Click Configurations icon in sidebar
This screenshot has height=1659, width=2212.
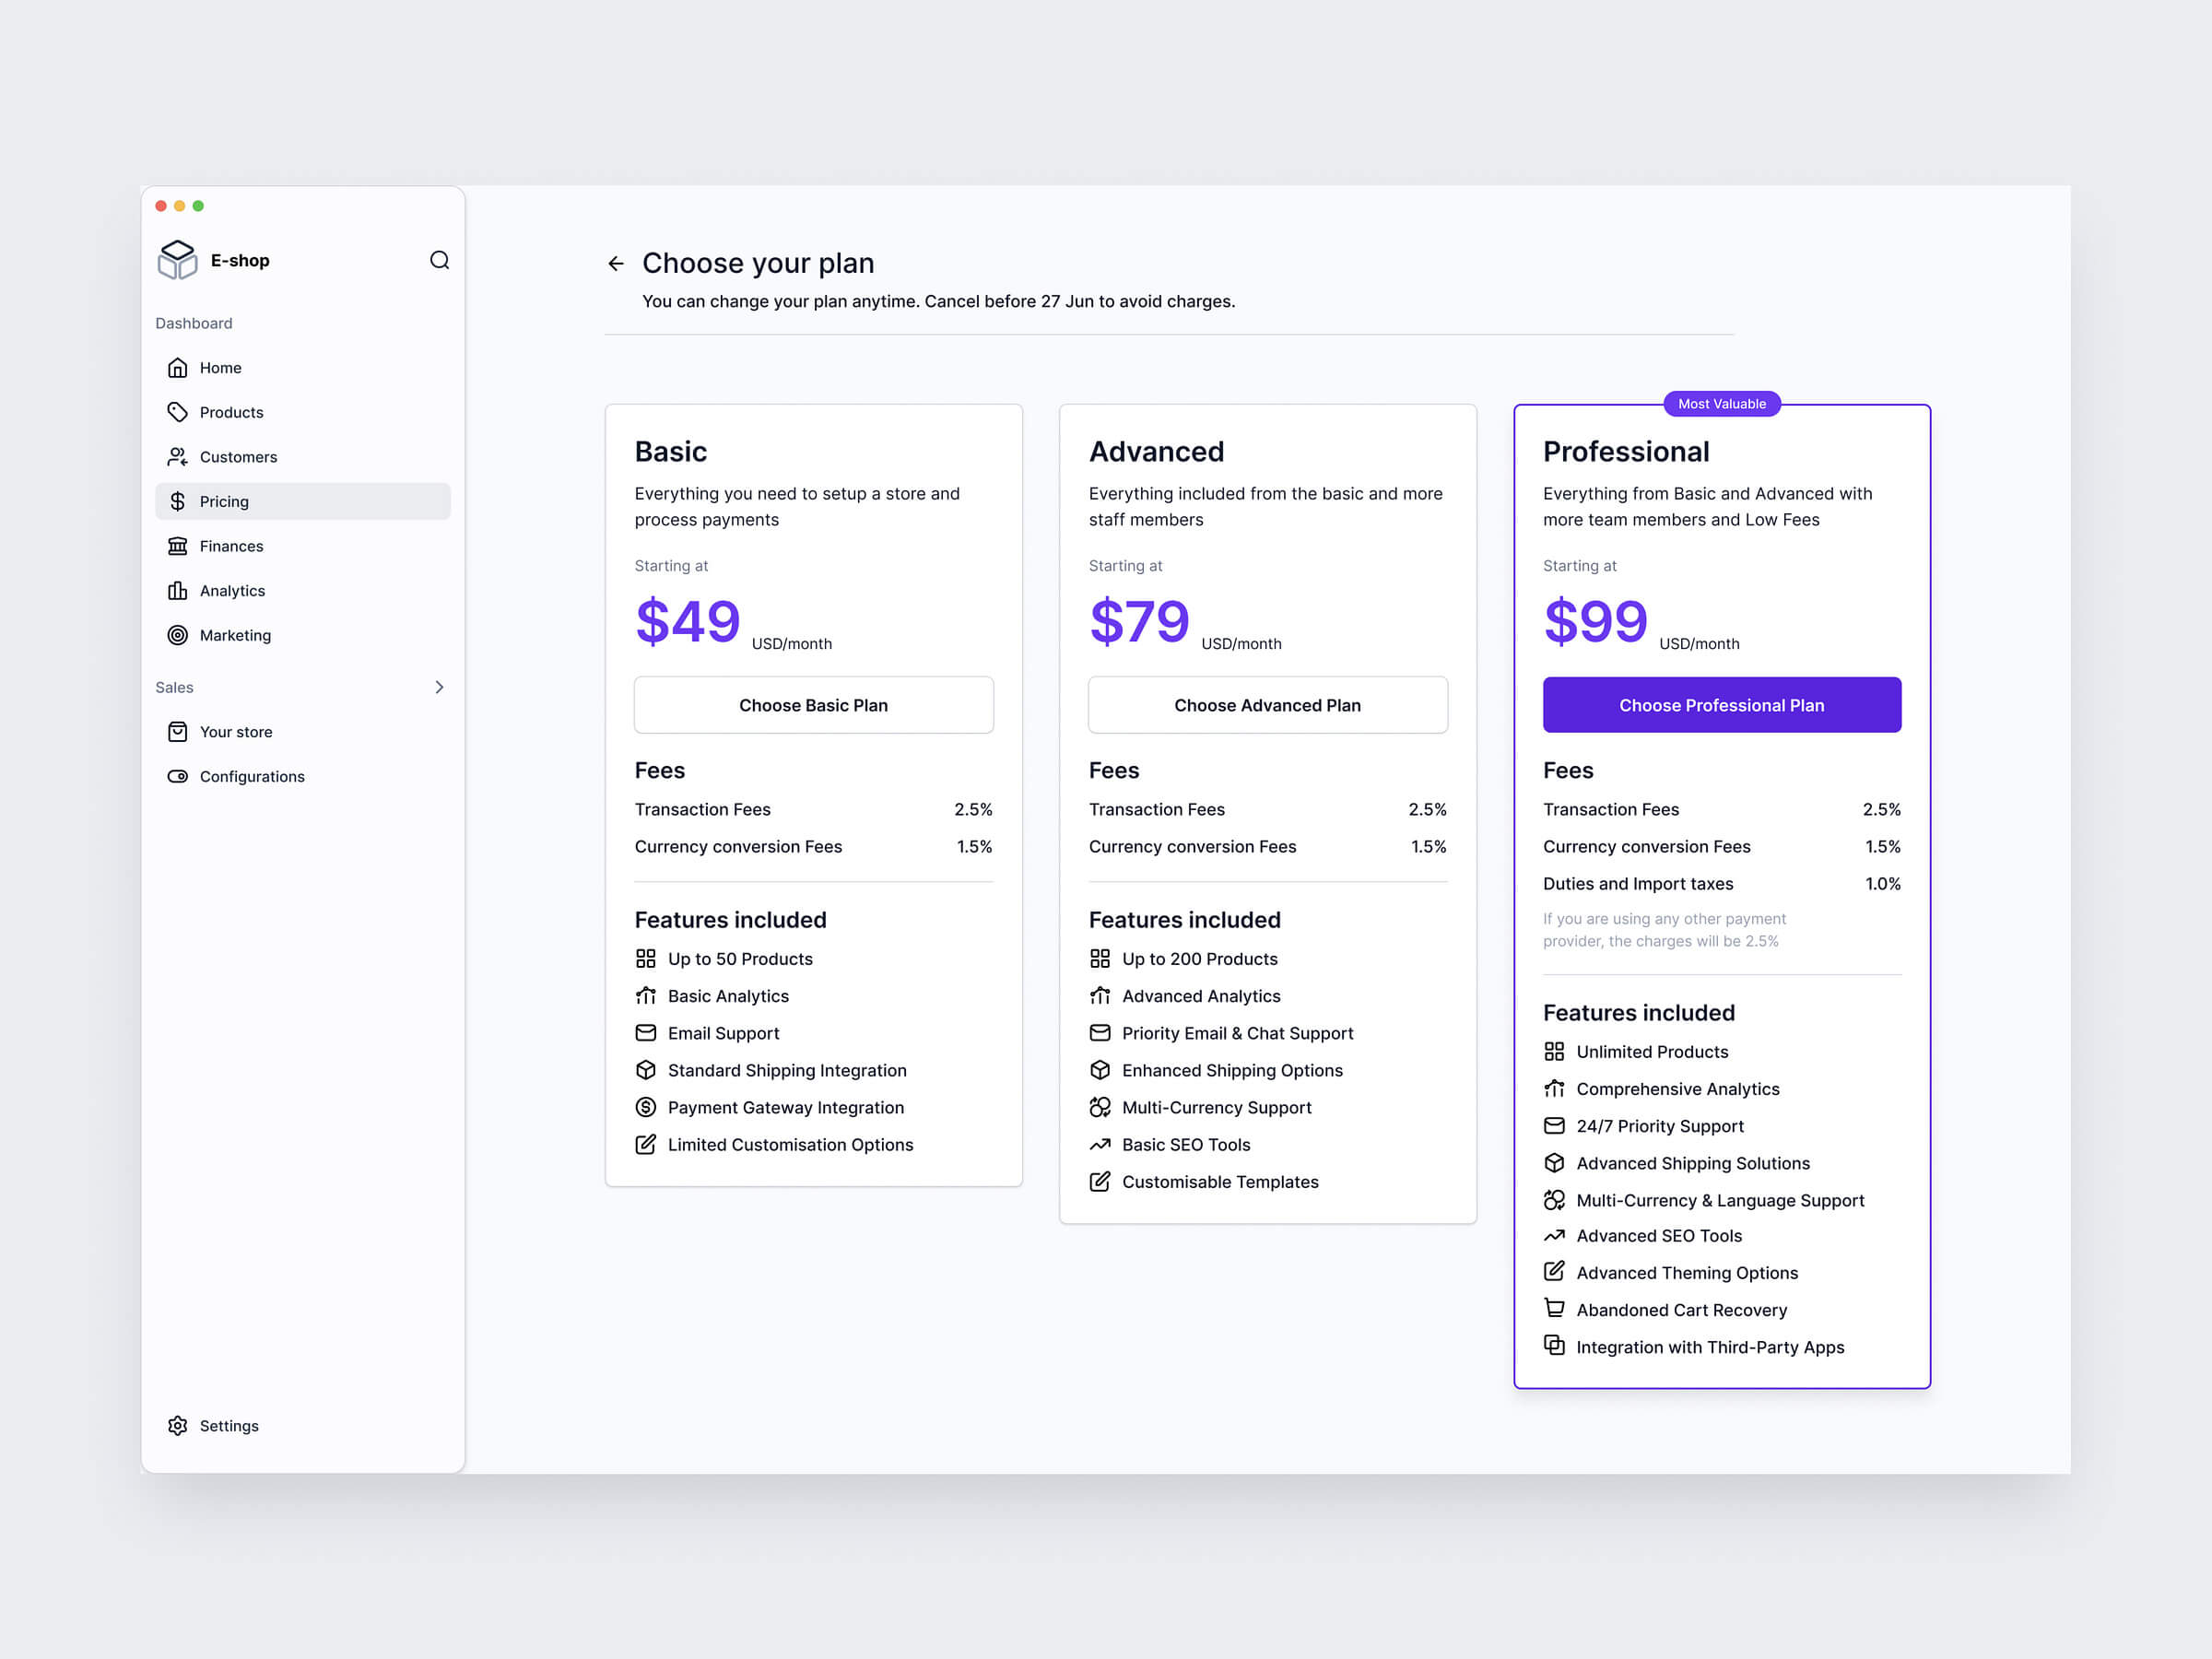tap(178, 775)
